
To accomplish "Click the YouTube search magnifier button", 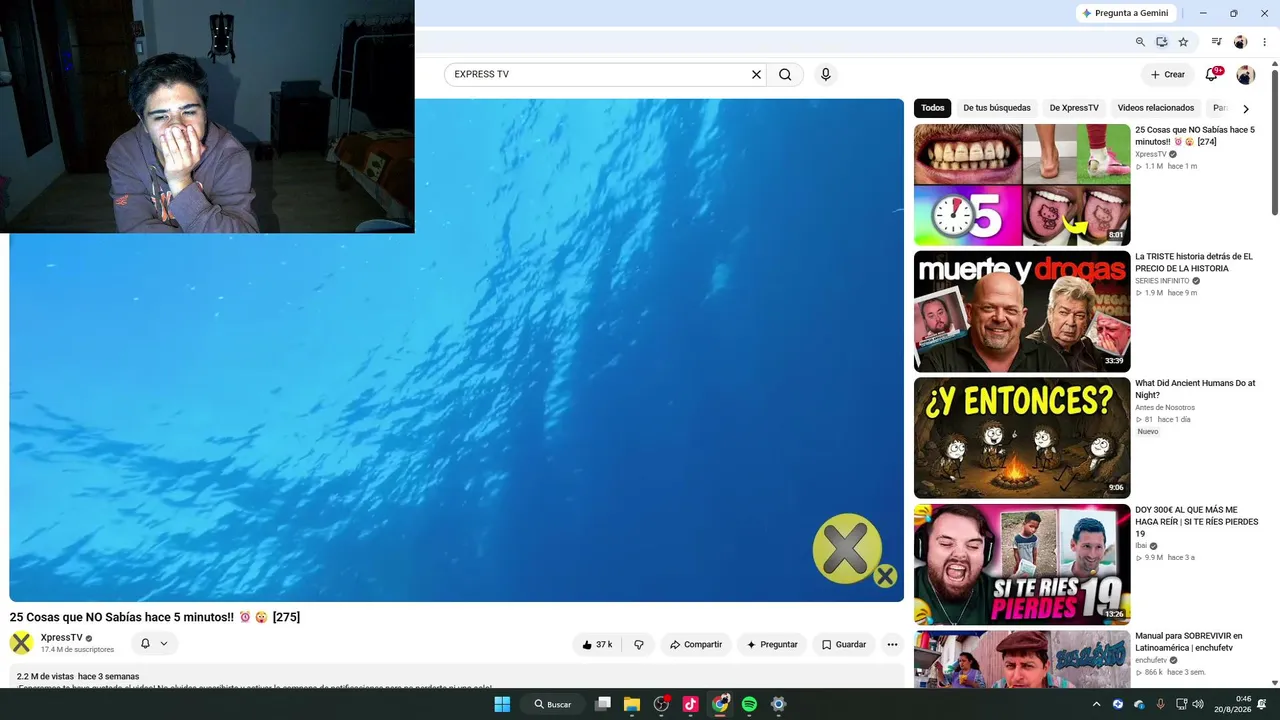I will (785, 74).
